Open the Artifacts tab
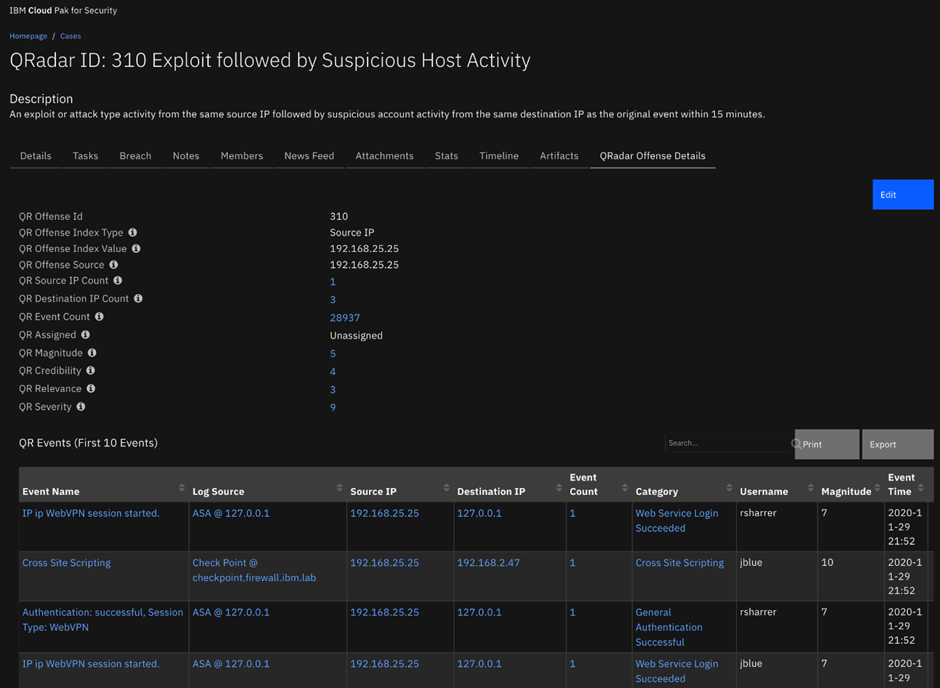940x688 pixels. (559, 156)
